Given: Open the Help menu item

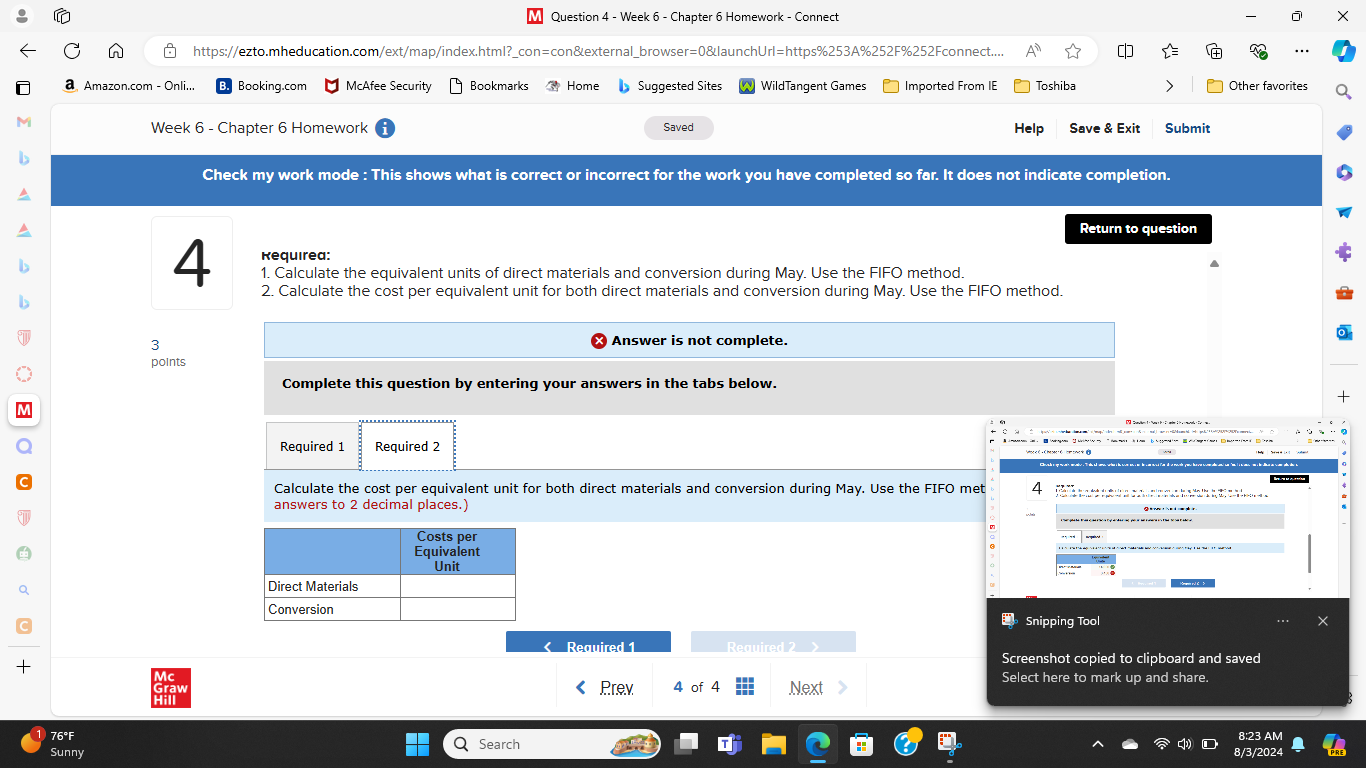Looking at the screenshot, I should (1028, 128).
